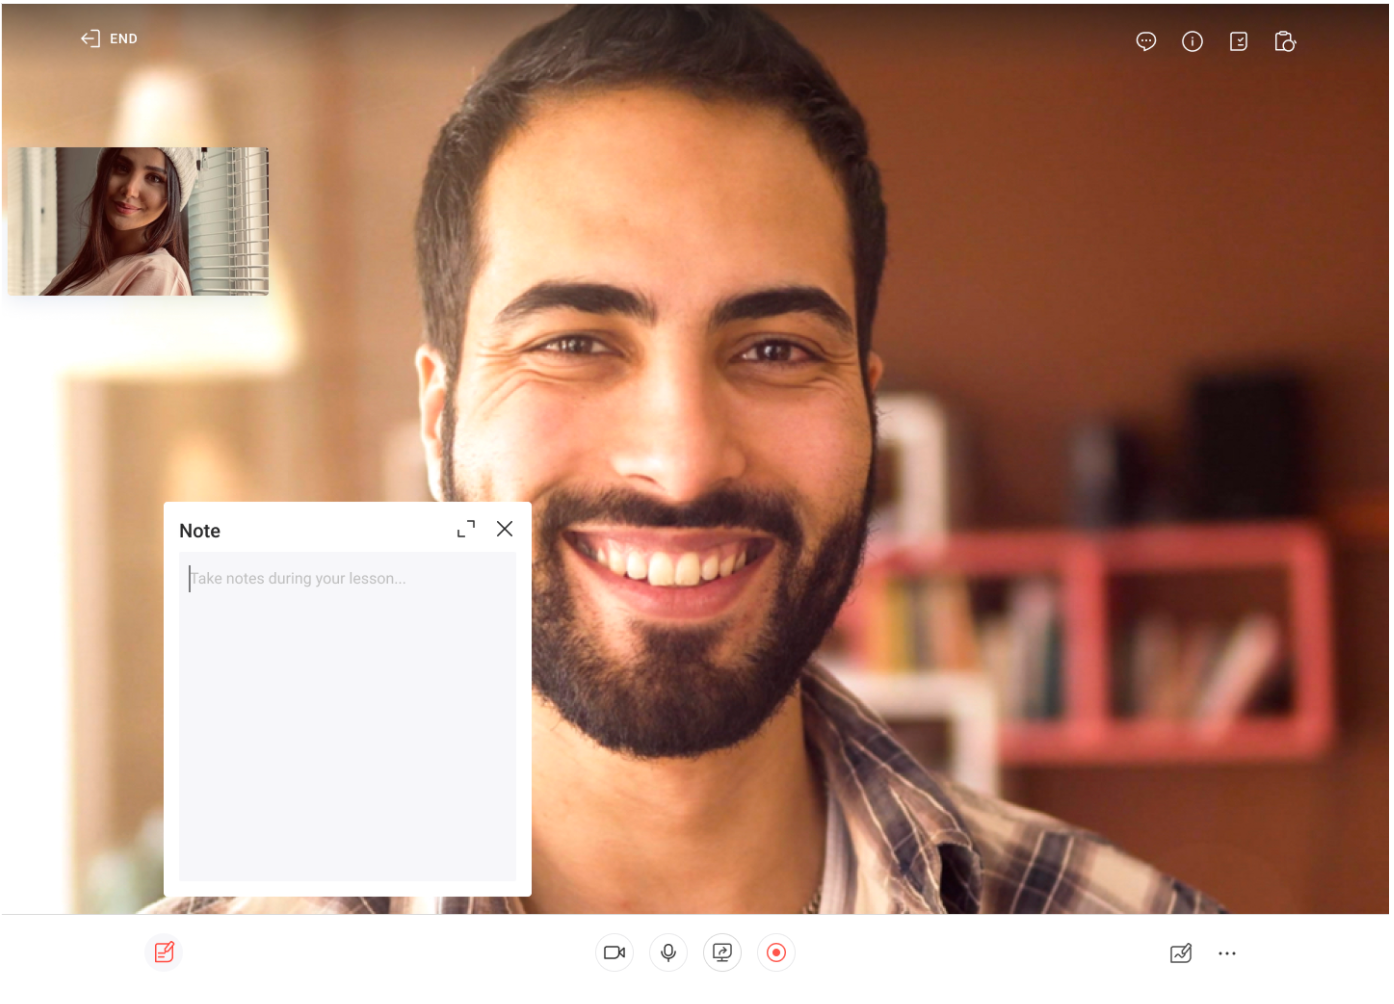Toggle the camera on or off
The width and height of the screenshot is (1394, 1004).
pyautogui.click(x=615, y=953)
